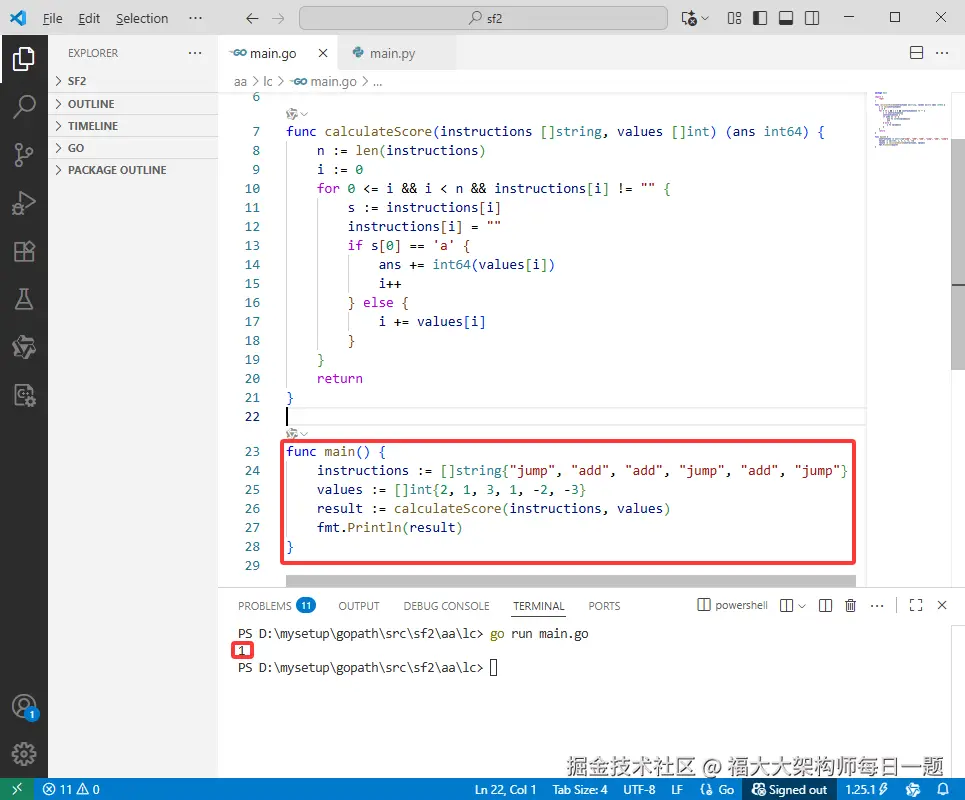Switch to main.py tab

coord(392,54)
